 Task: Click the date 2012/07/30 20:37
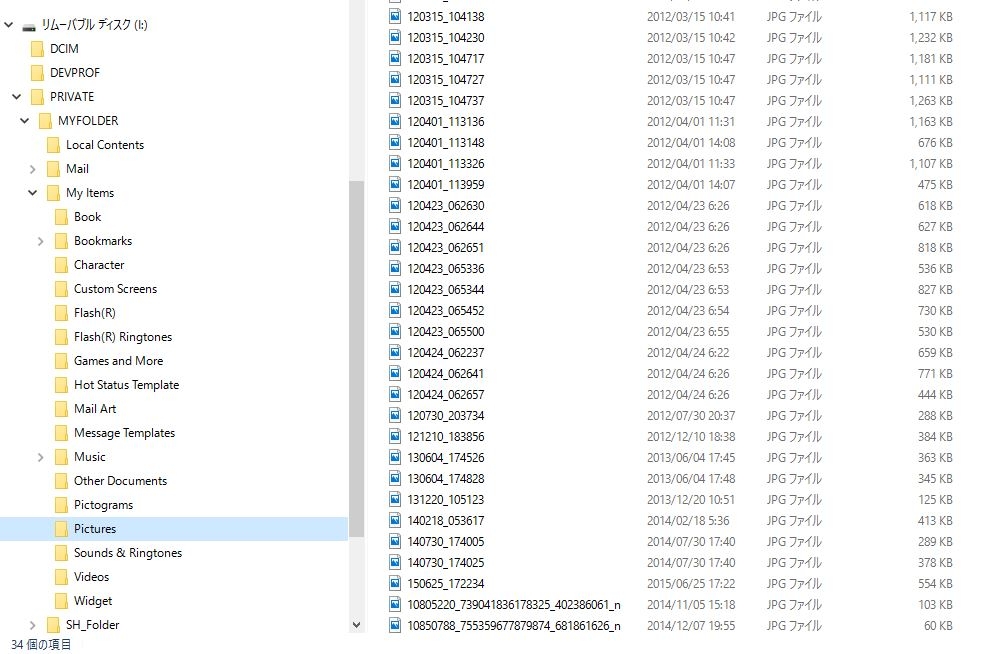click(691, 415)
